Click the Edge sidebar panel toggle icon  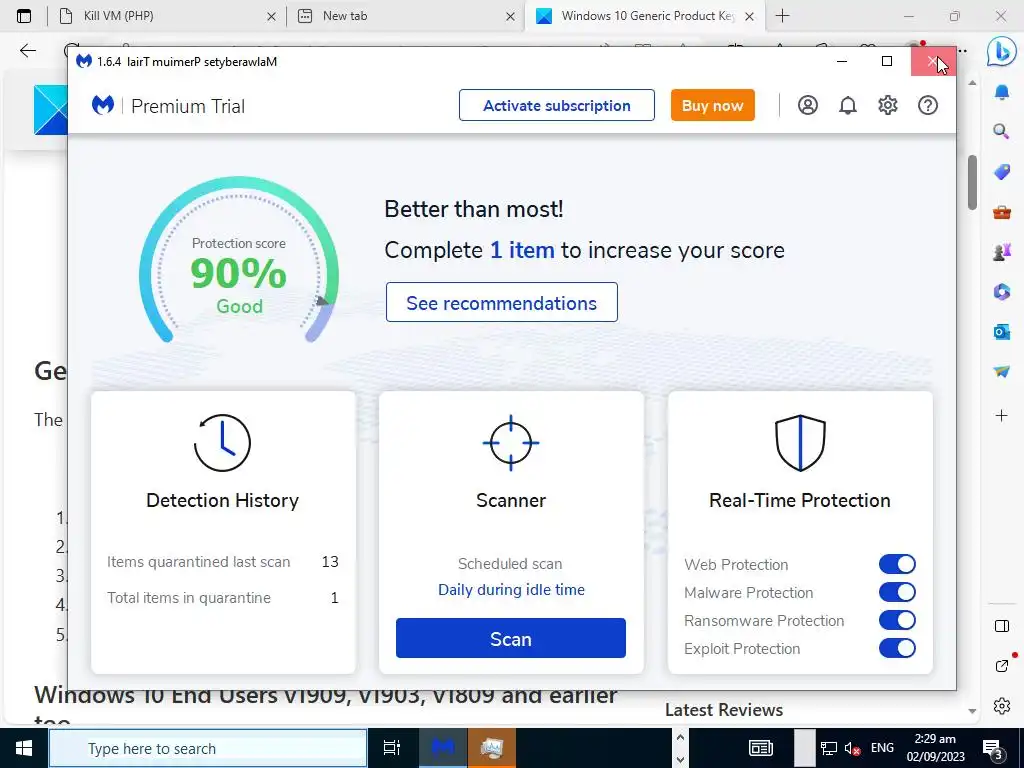(1001, 626)
